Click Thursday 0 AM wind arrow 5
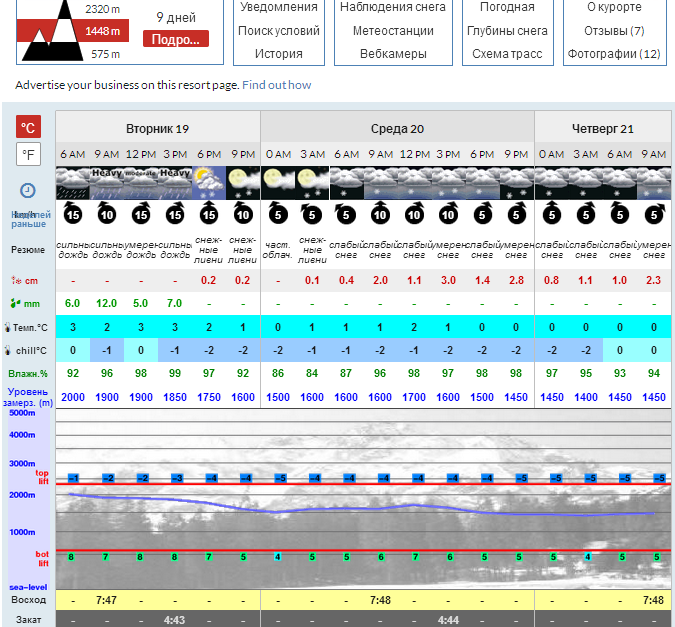Image resolution: width=675 pixels, height=627 pixels. coord(552,212)
